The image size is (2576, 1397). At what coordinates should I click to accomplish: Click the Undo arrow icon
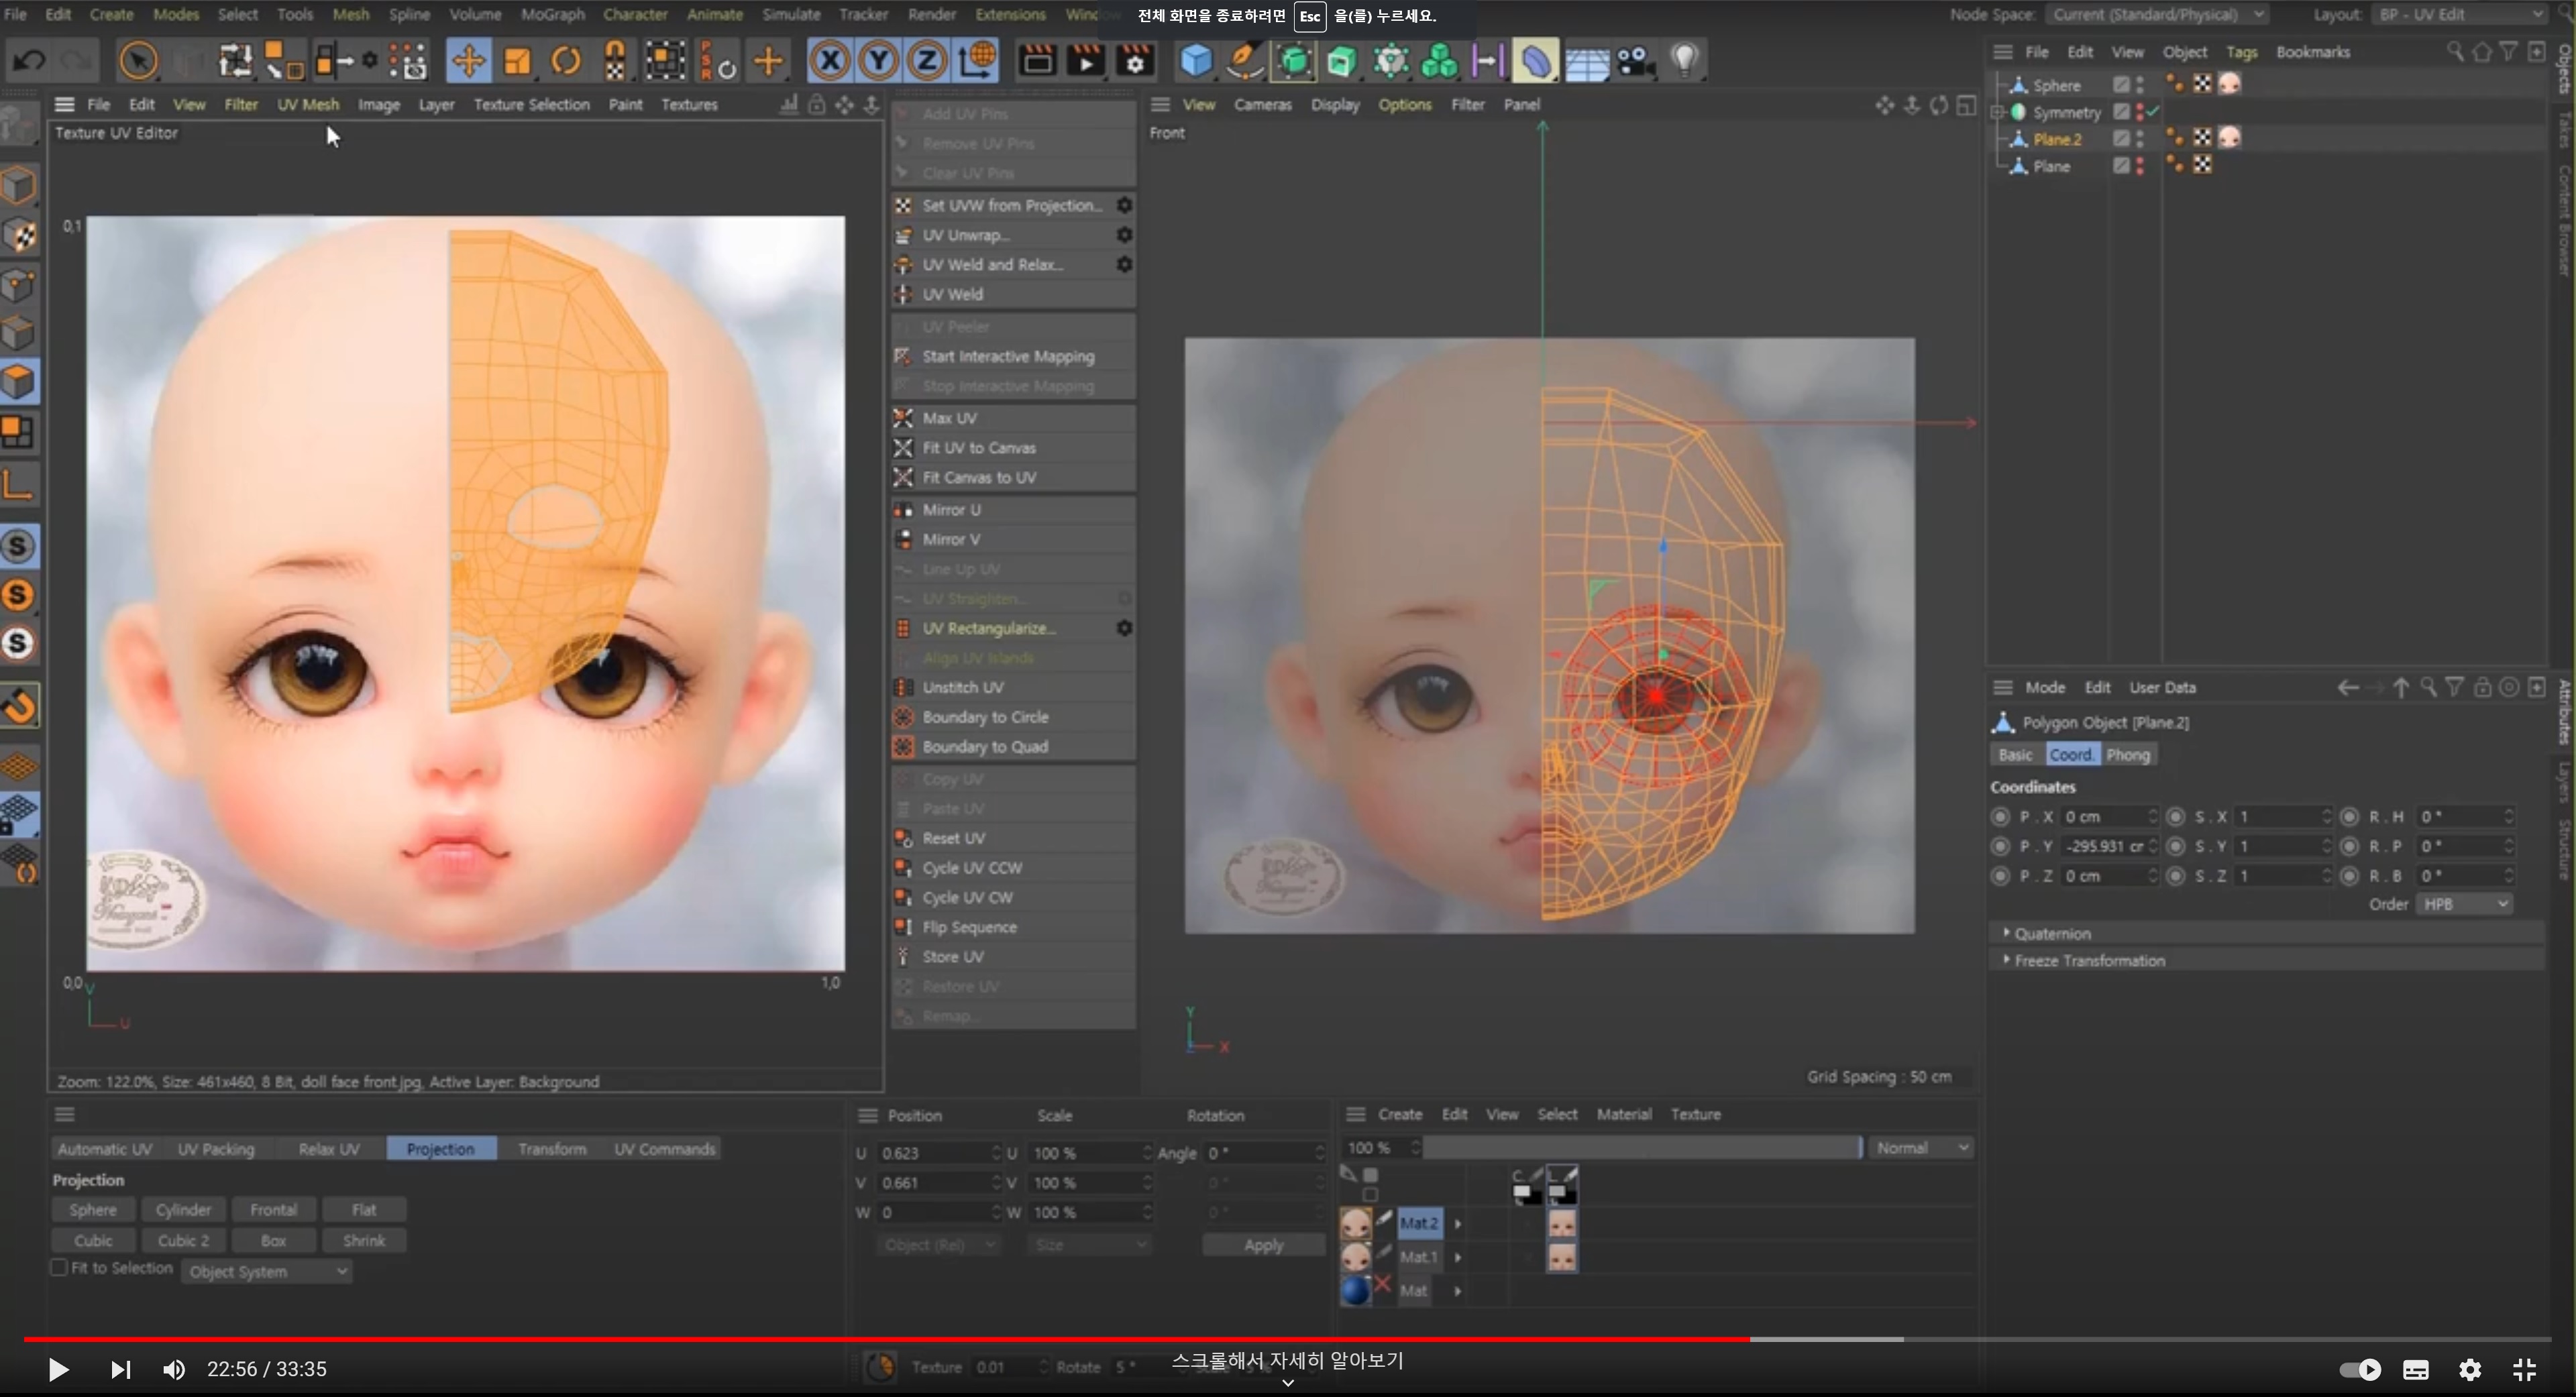click(x=29, y=61)
